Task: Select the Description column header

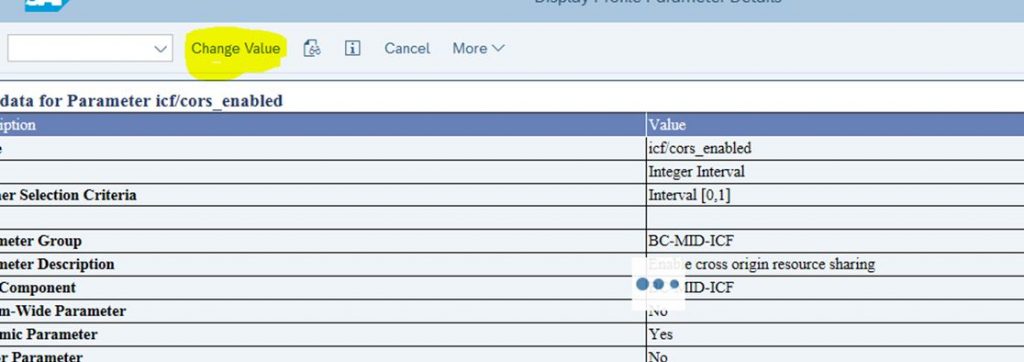Action: (18, 125)
